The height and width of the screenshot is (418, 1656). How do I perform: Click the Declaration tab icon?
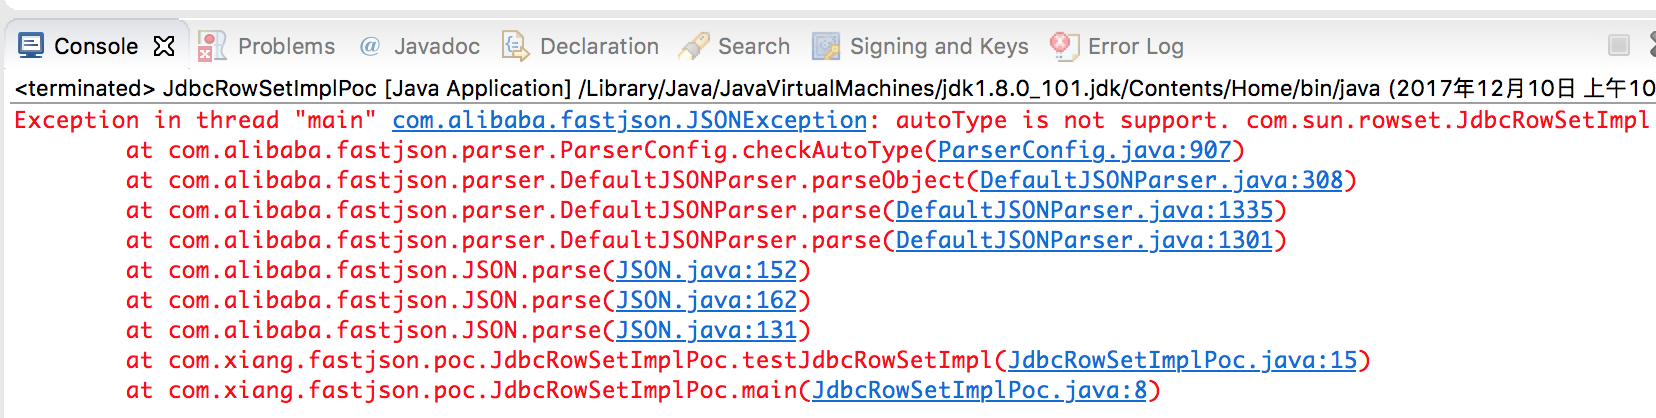click(515, 46)
